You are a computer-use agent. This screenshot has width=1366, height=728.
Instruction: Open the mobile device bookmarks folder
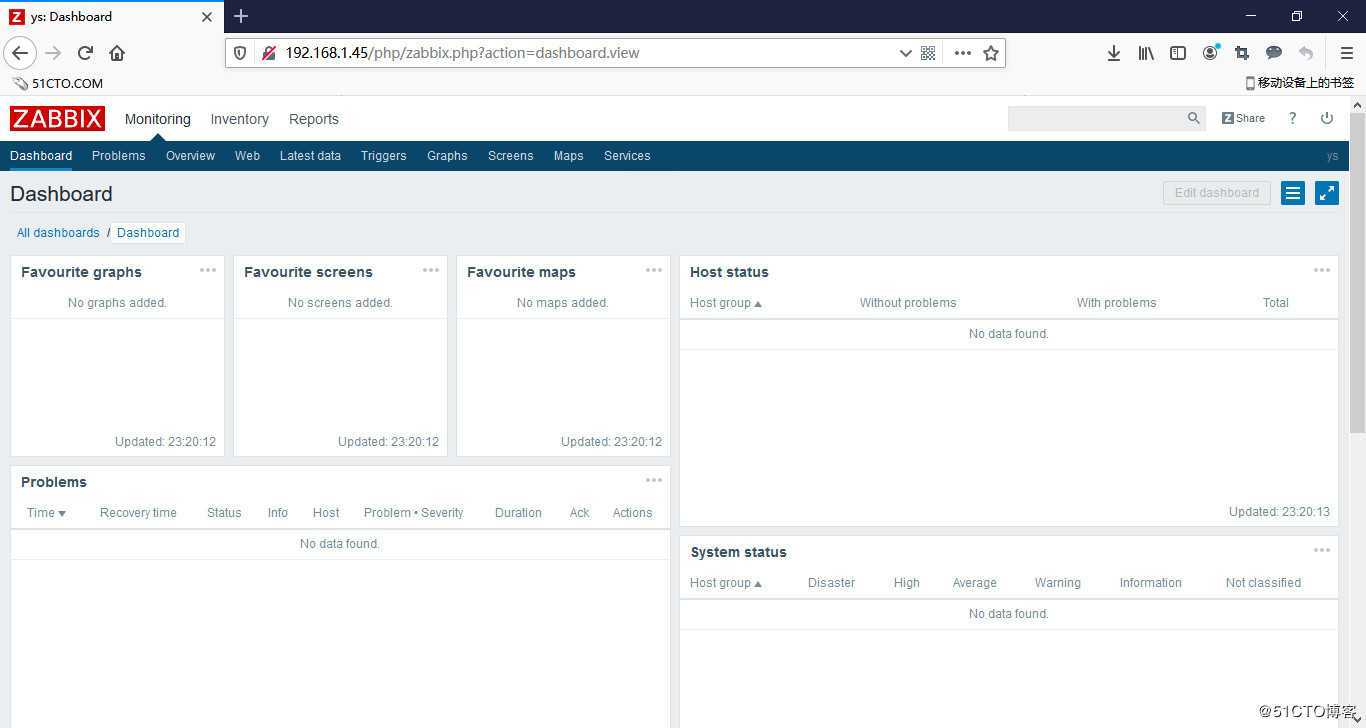pos(1300,83)
